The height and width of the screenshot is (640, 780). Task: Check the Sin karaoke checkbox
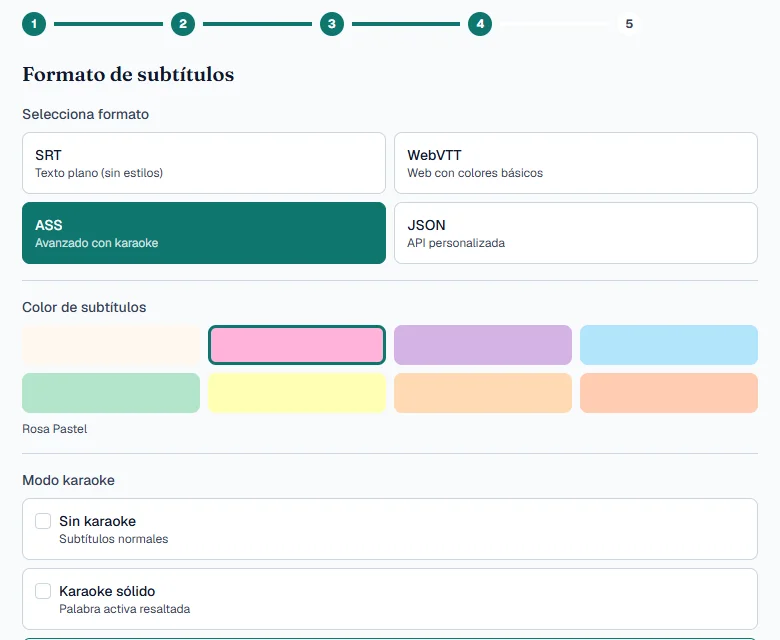click(43, 521)
